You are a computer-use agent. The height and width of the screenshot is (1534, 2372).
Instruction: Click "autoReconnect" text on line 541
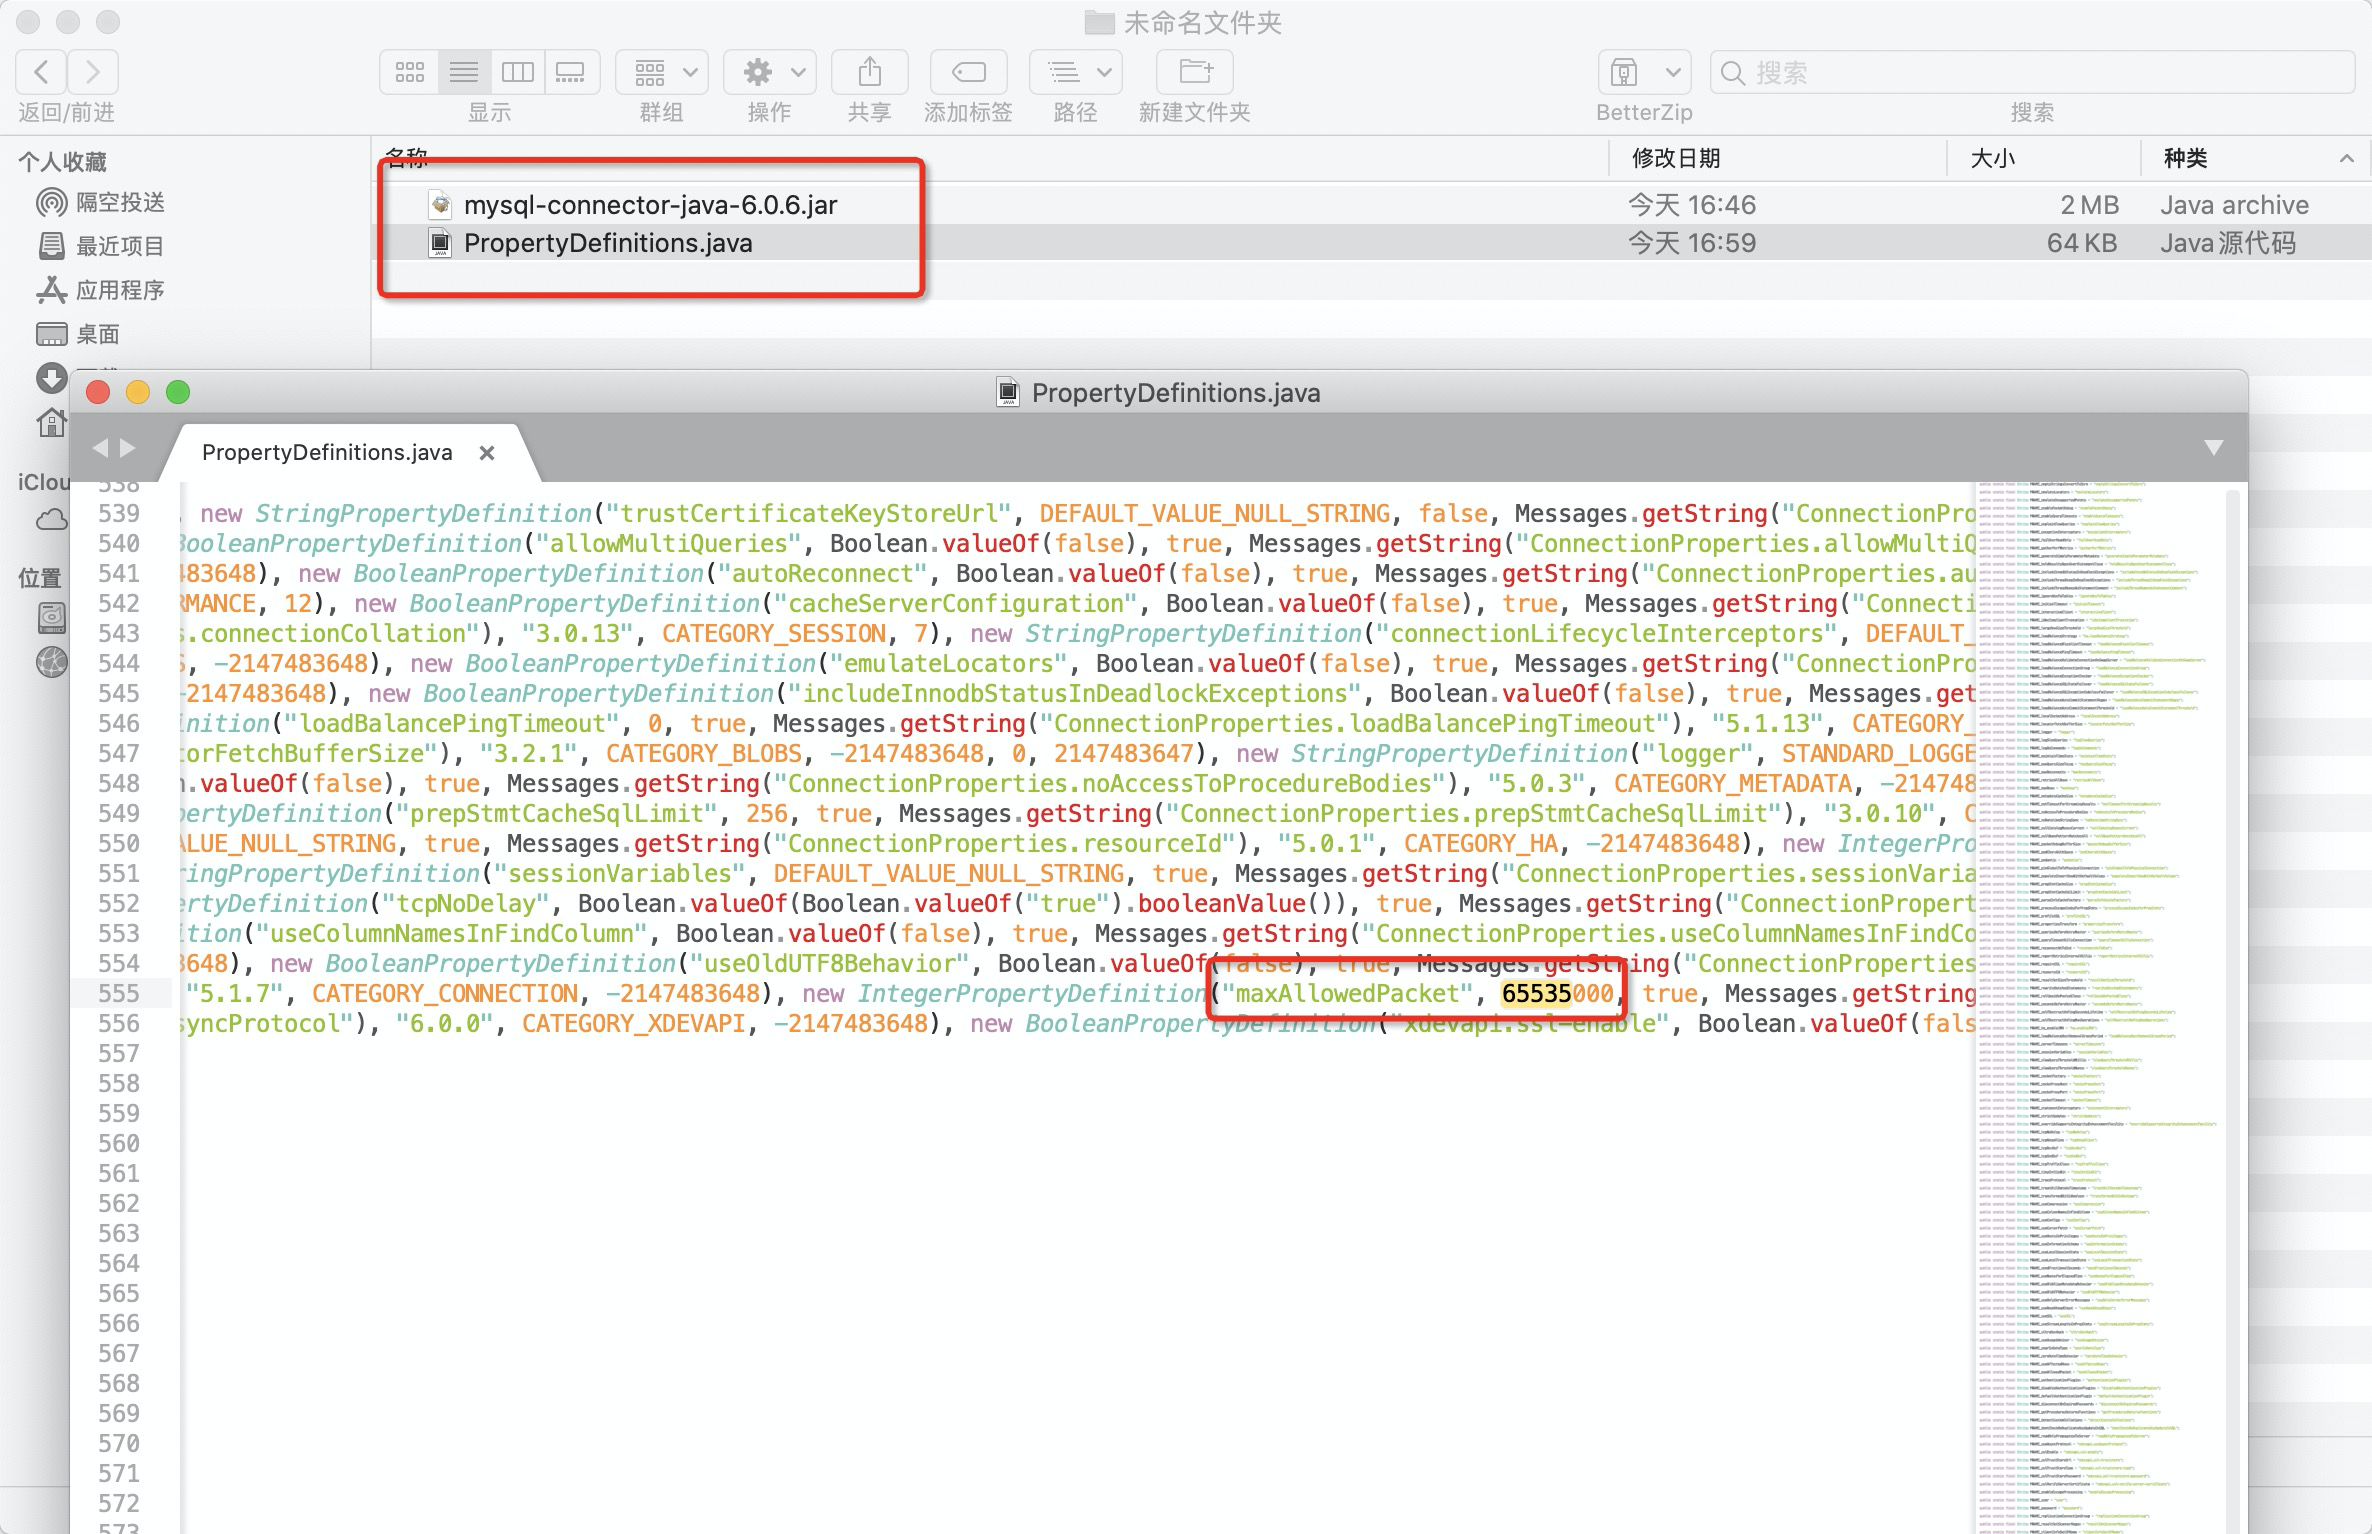click(x=823, y=574)
